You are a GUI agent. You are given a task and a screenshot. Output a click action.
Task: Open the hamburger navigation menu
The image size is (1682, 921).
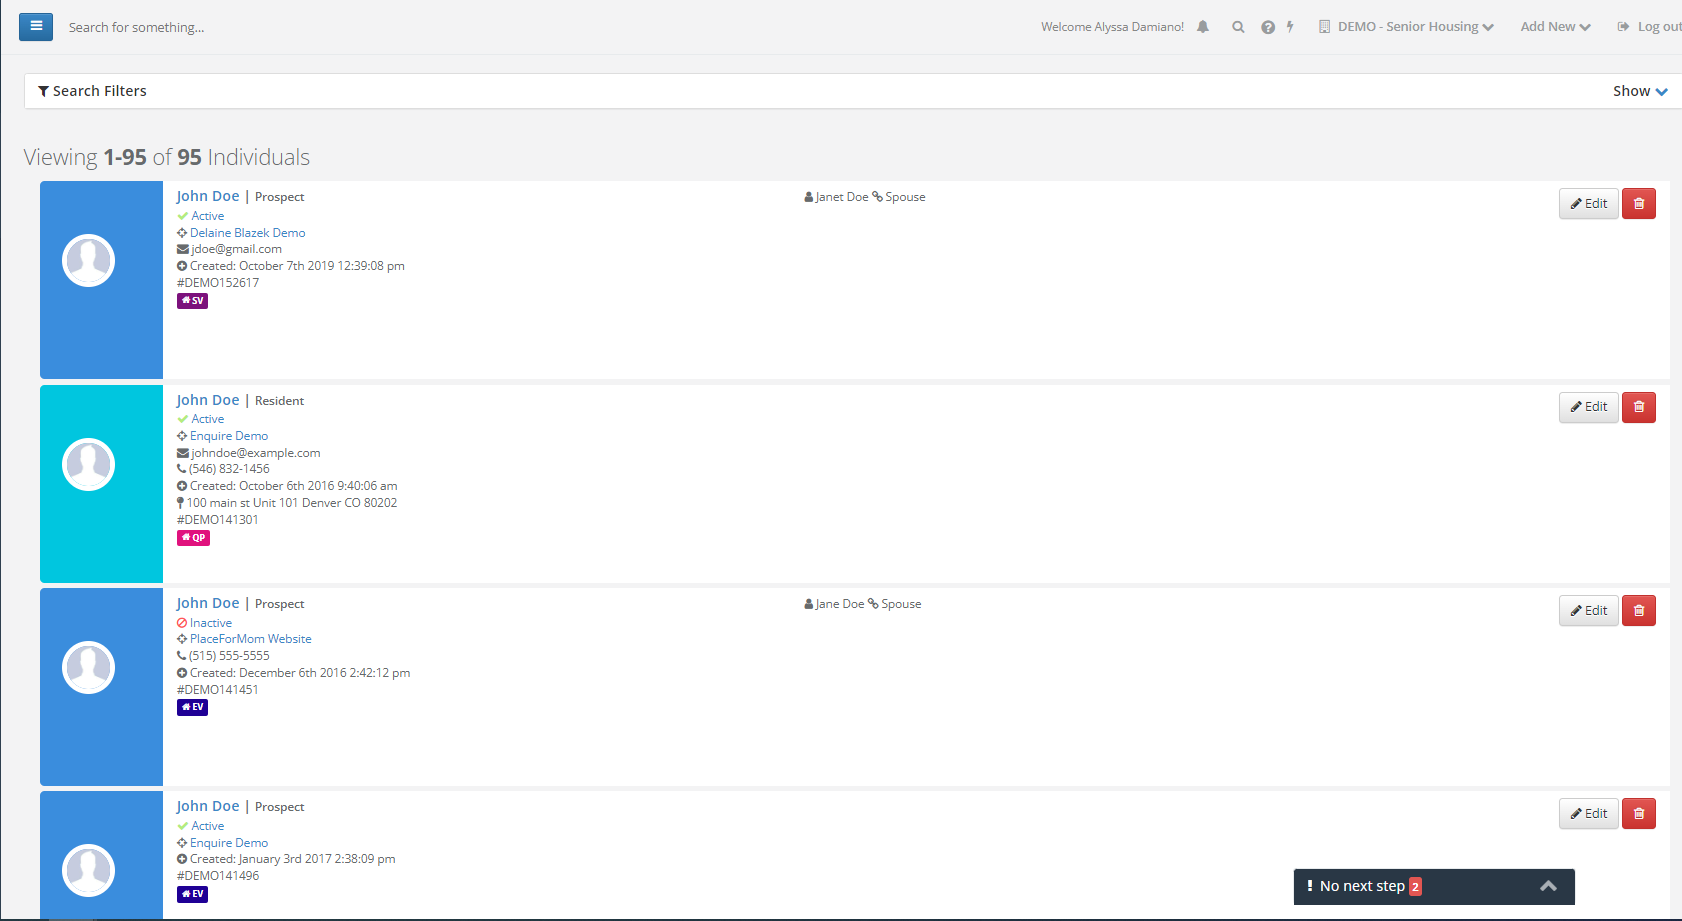36,26
